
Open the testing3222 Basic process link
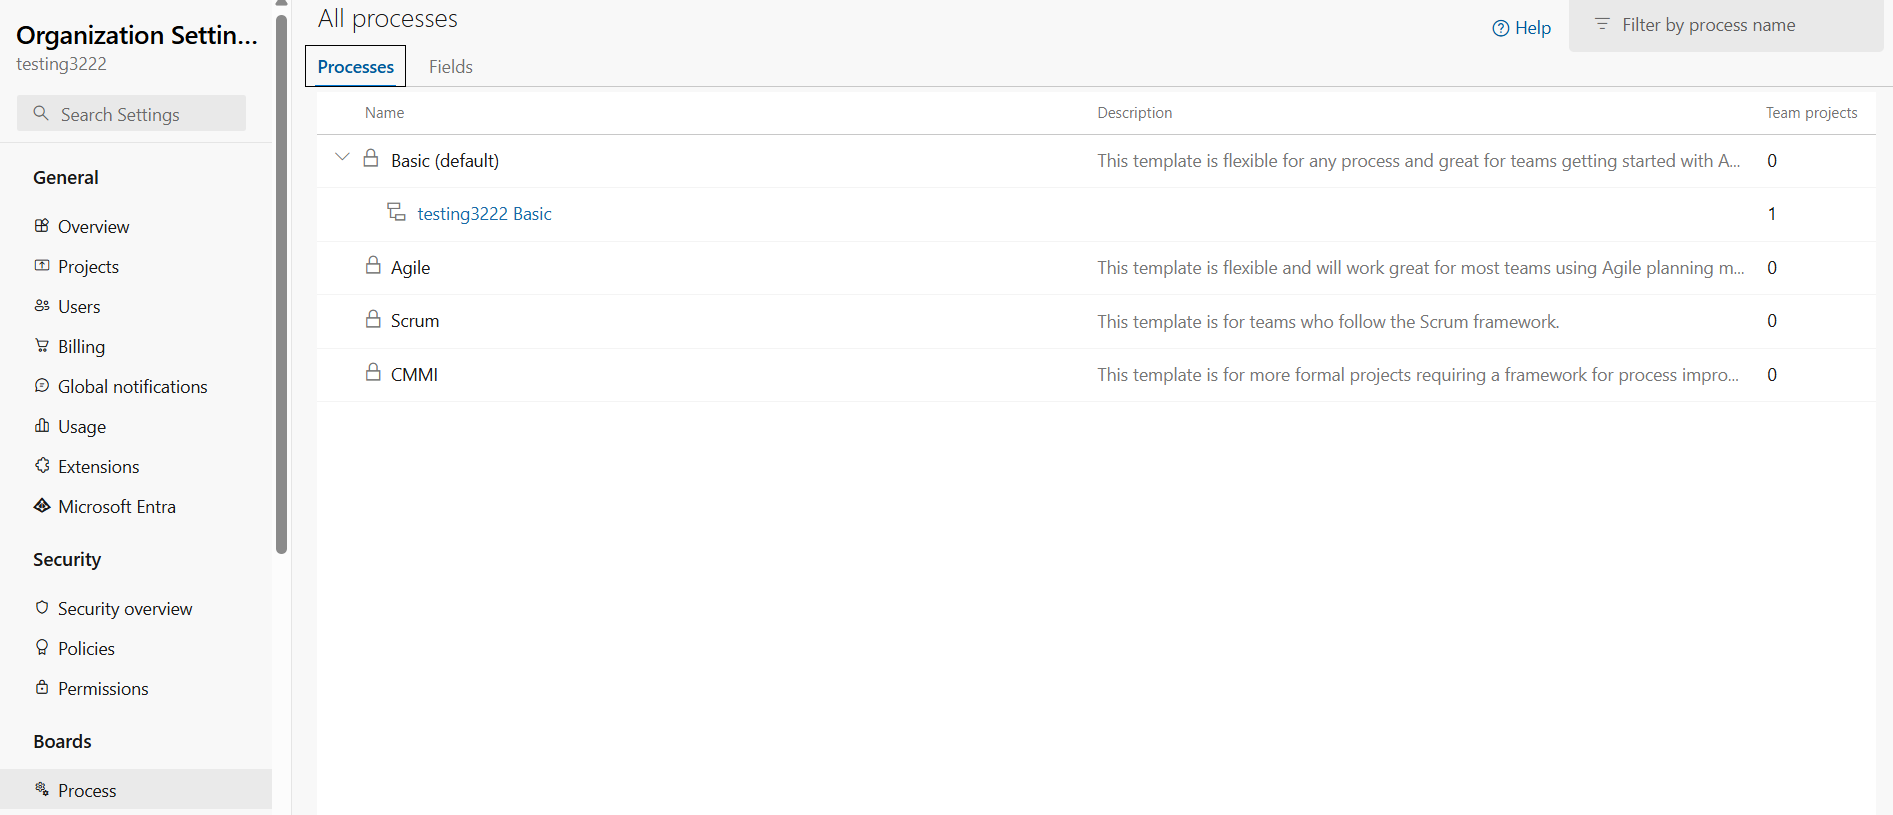(x=484, y=214)
